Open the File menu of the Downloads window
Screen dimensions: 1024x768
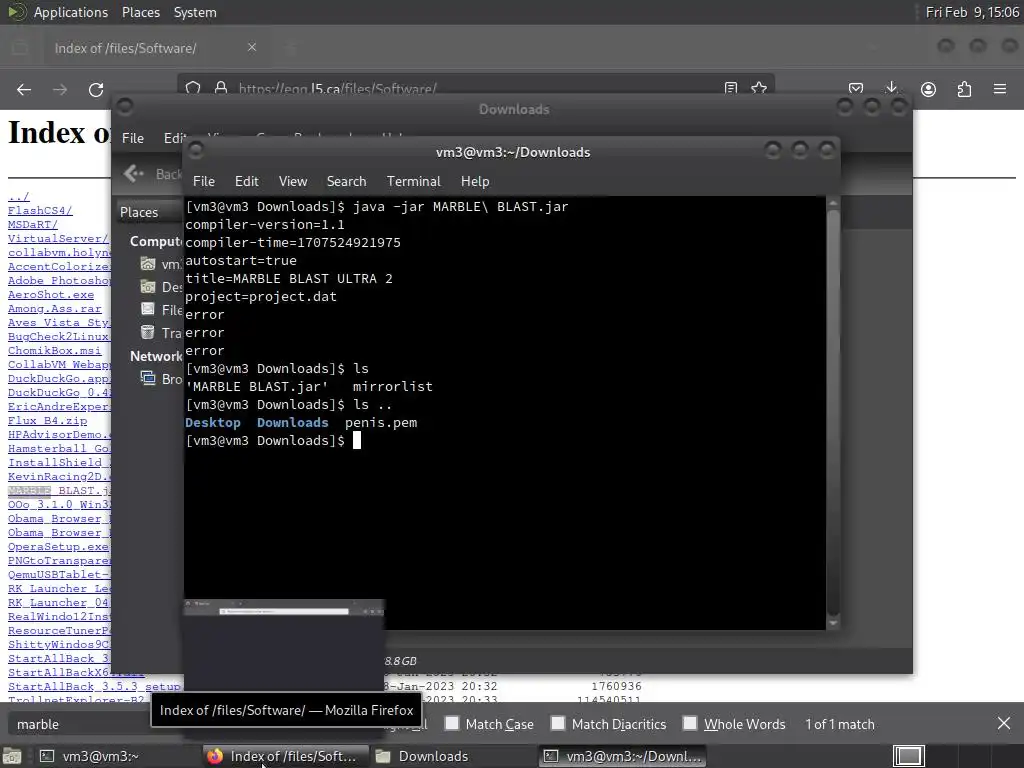coord(133,138)
